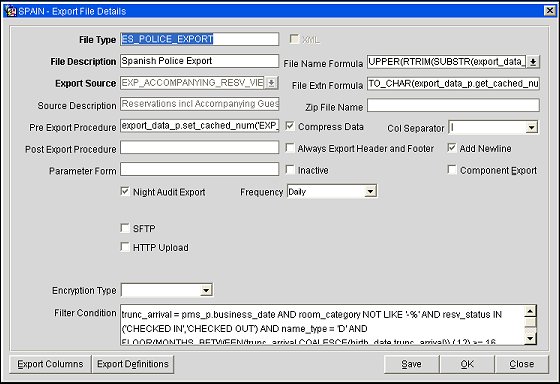Screen dimensions: 560x384
Task: Open the File Name Formula editor arrow
Action: tap(533, 62)
